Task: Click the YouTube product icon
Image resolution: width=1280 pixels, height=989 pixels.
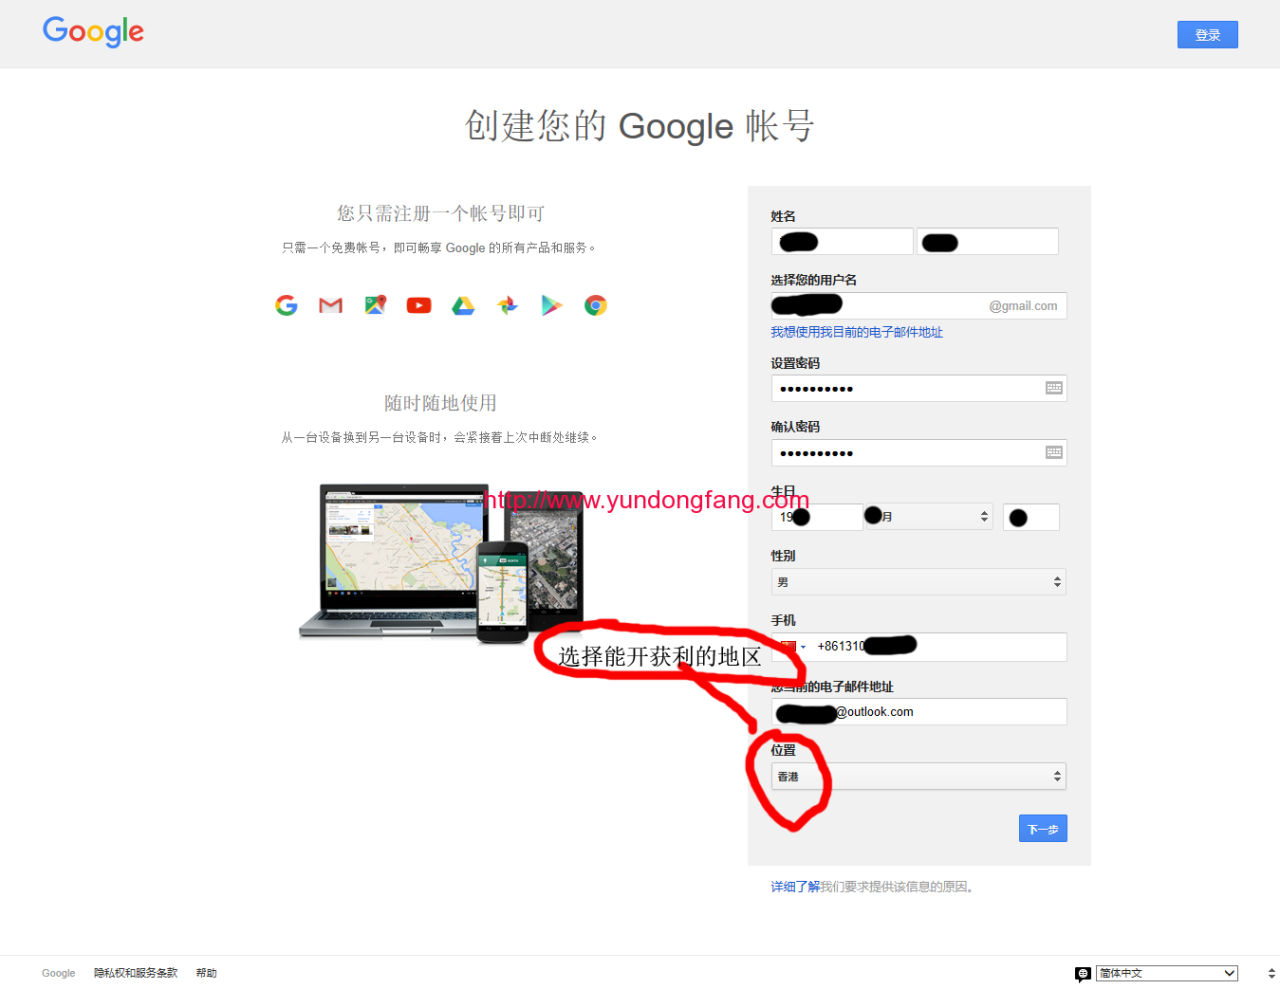Action: tap(419, 306)
